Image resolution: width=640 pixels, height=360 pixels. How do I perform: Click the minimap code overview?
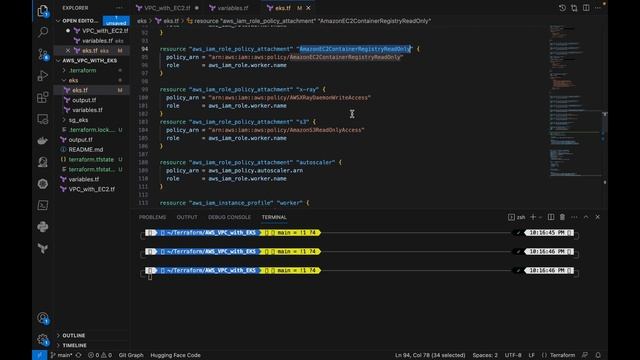[575, 100]
